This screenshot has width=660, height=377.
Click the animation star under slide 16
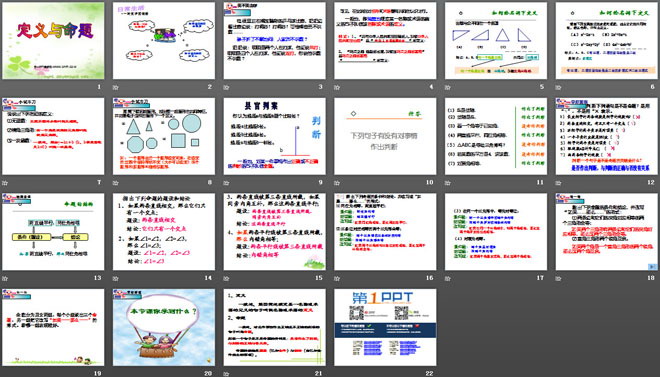[x=337, y=278]
